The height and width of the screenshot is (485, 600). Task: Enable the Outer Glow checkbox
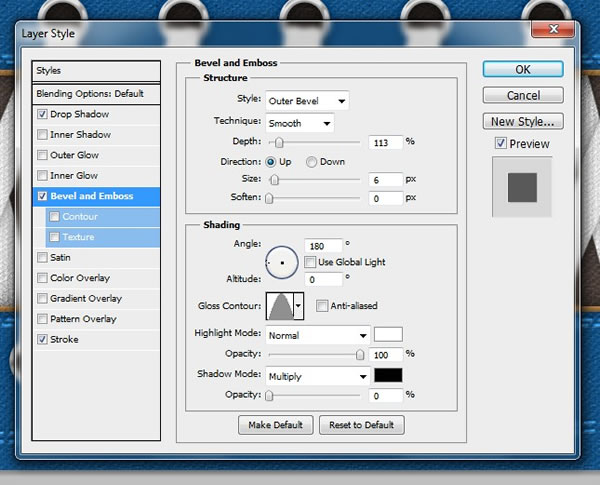click(x=42, y=155)
